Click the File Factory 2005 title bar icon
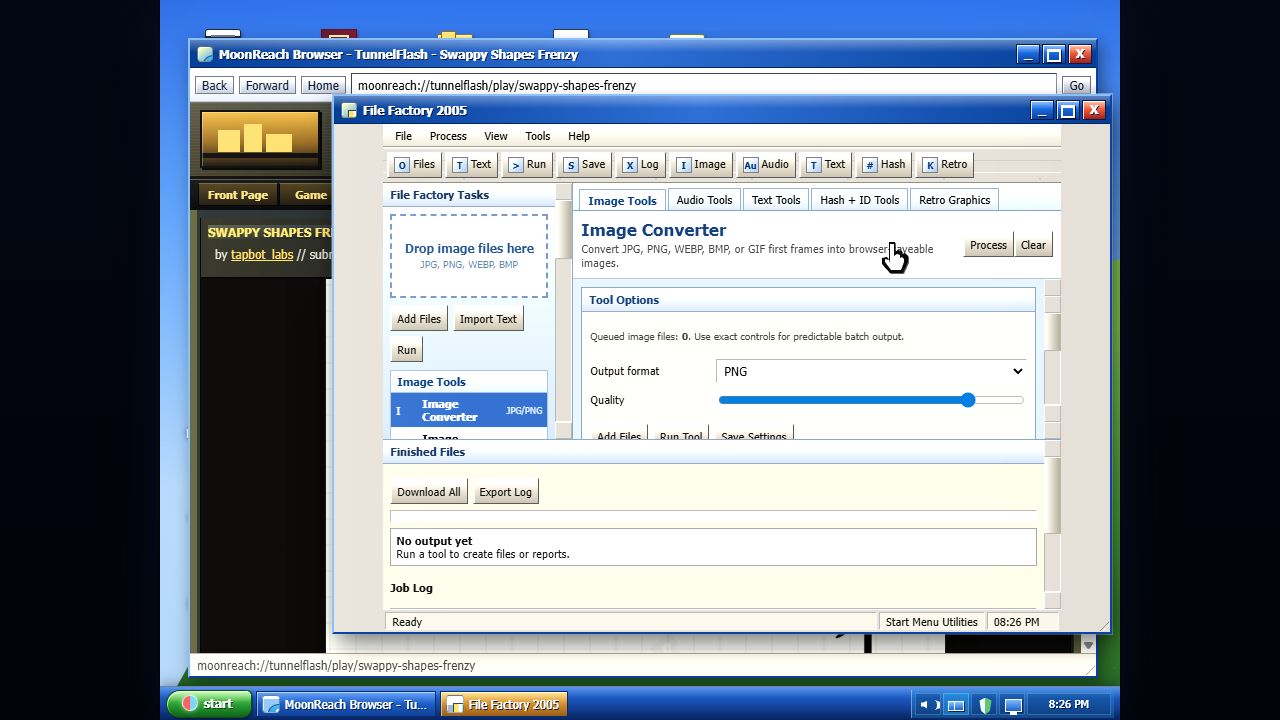 [349, 111]
